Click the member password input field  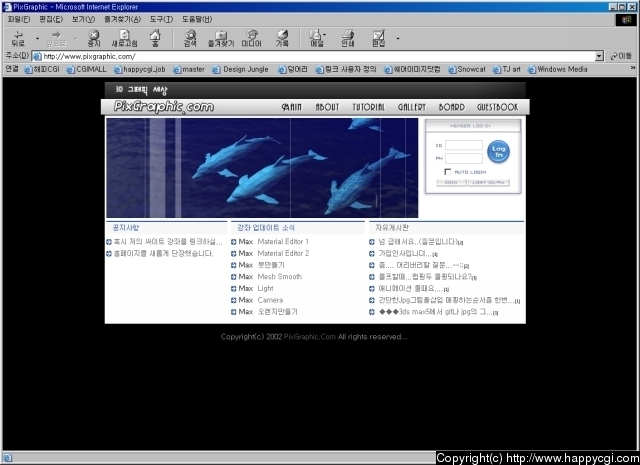(x=464, y=158)
